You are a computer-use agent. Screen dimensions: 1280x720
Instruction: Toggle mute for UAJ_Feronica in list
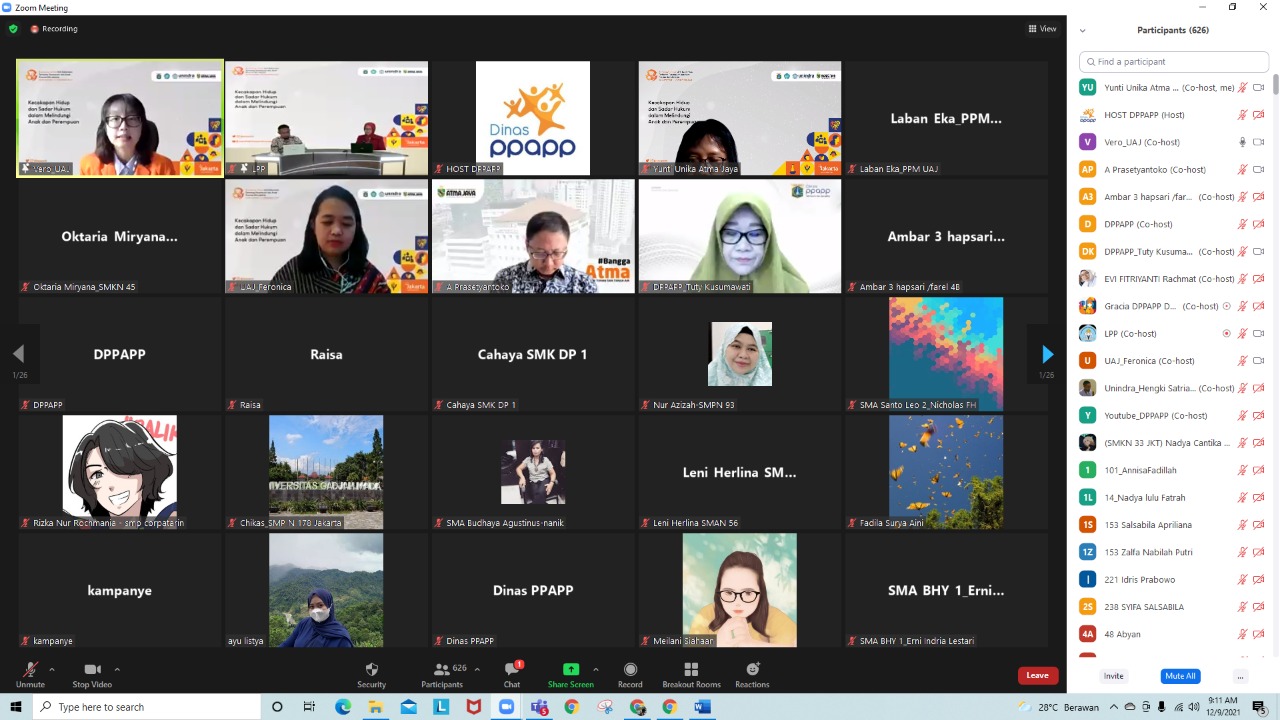pyautogui.click(x=1242, y=361)
